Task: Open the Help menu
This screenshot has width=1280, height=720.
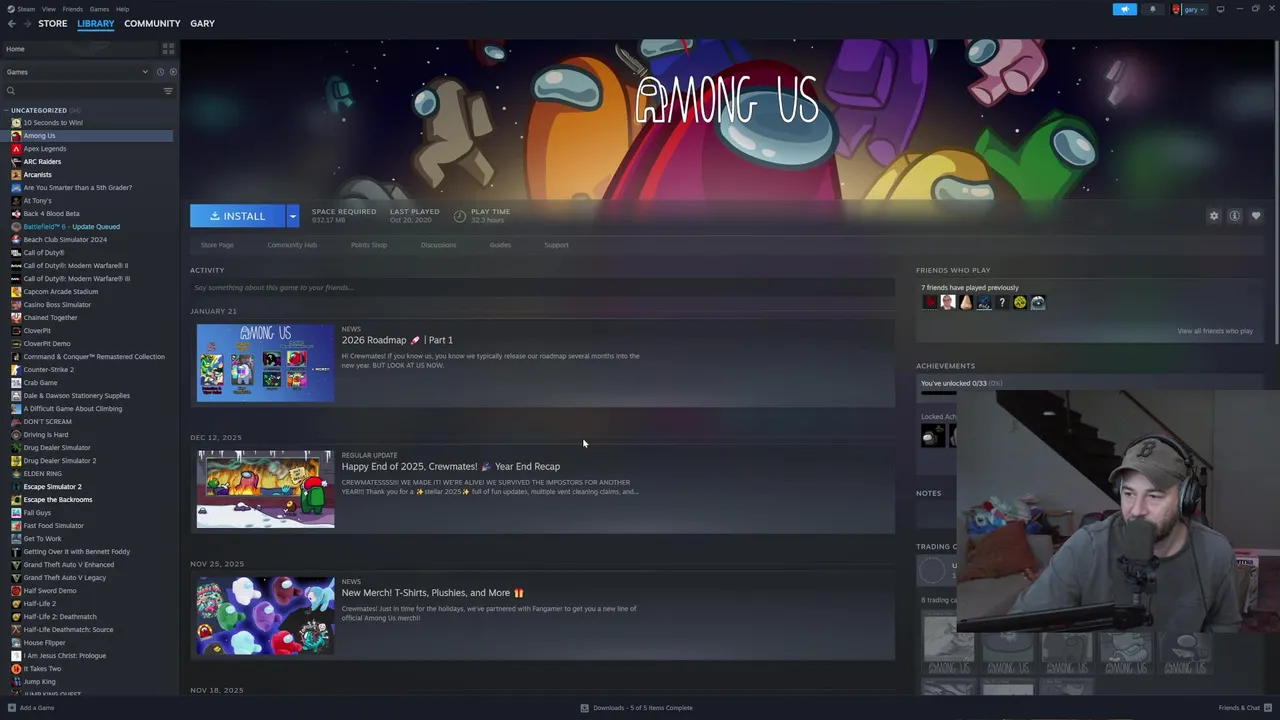Action: click(x=122, y=9)
